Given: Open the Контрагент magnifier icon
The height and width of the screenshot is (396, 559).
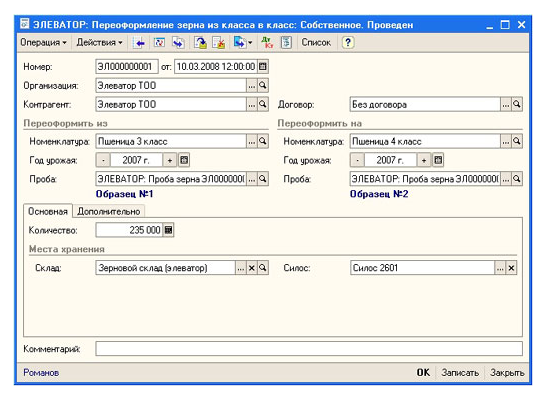Looking at the screenshot, I should [263, 104].
